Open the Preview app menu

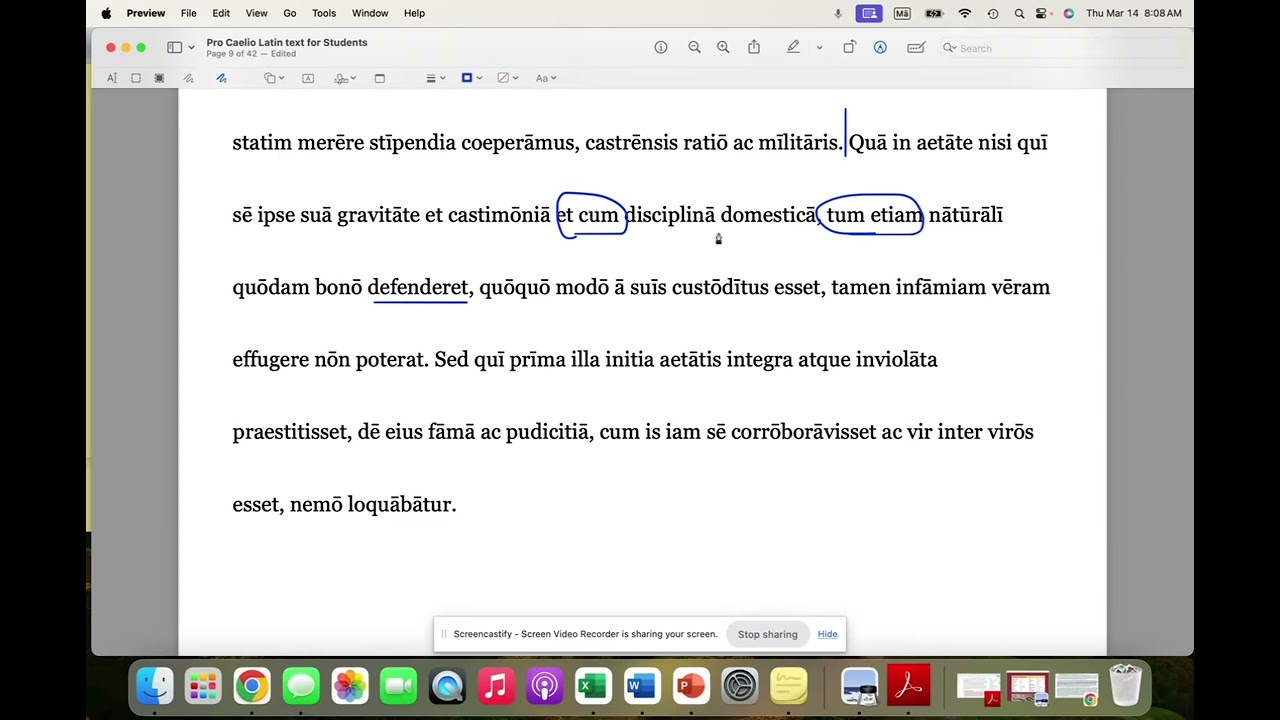pos(146,13)
